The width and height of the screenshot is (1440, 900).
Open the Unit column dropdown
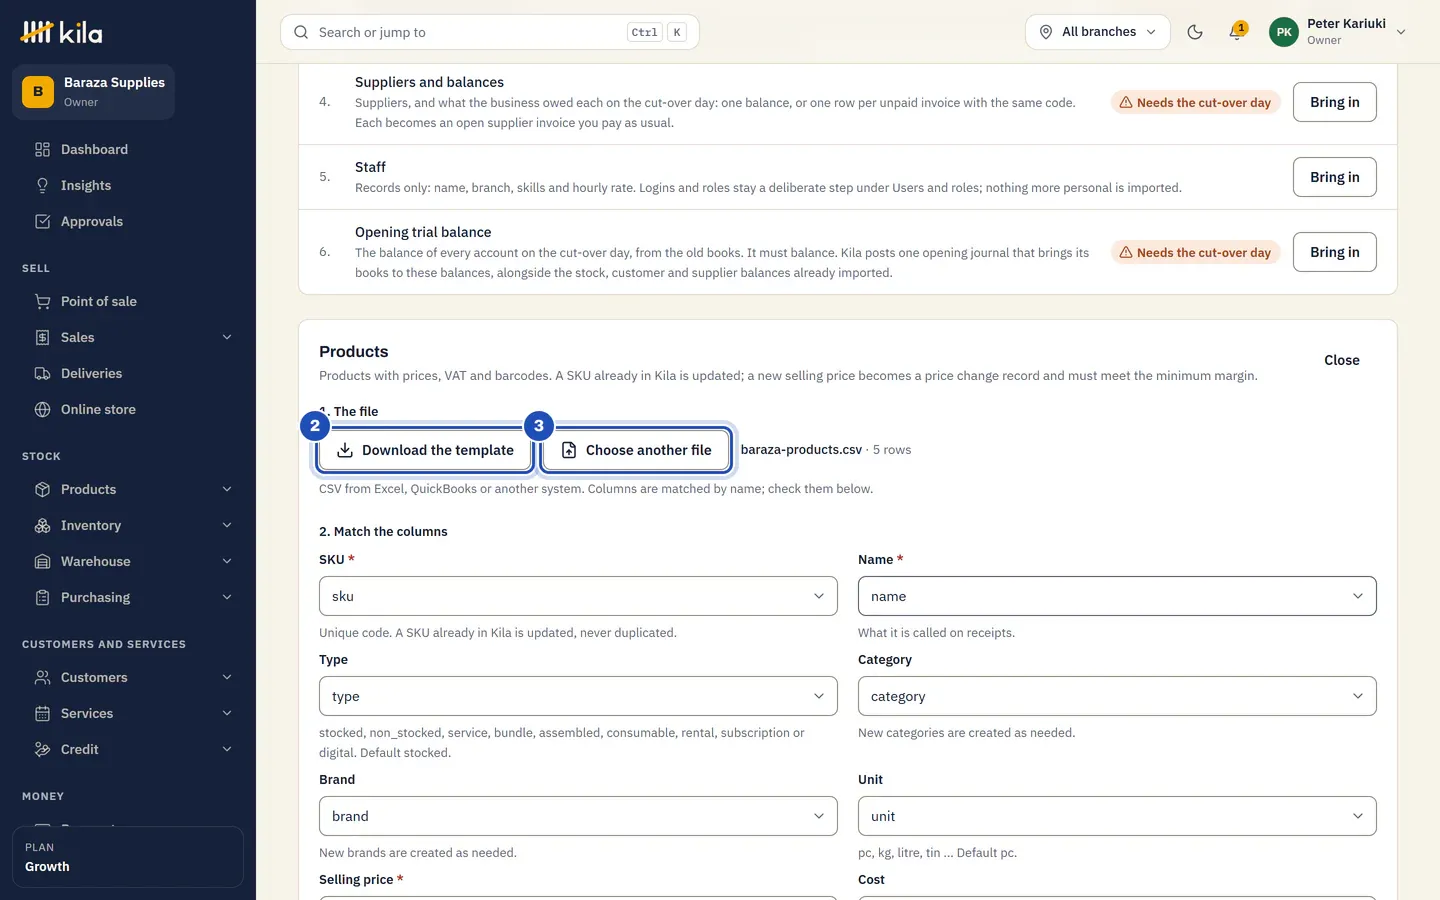pyautogui.click(x=1117, y=816)
